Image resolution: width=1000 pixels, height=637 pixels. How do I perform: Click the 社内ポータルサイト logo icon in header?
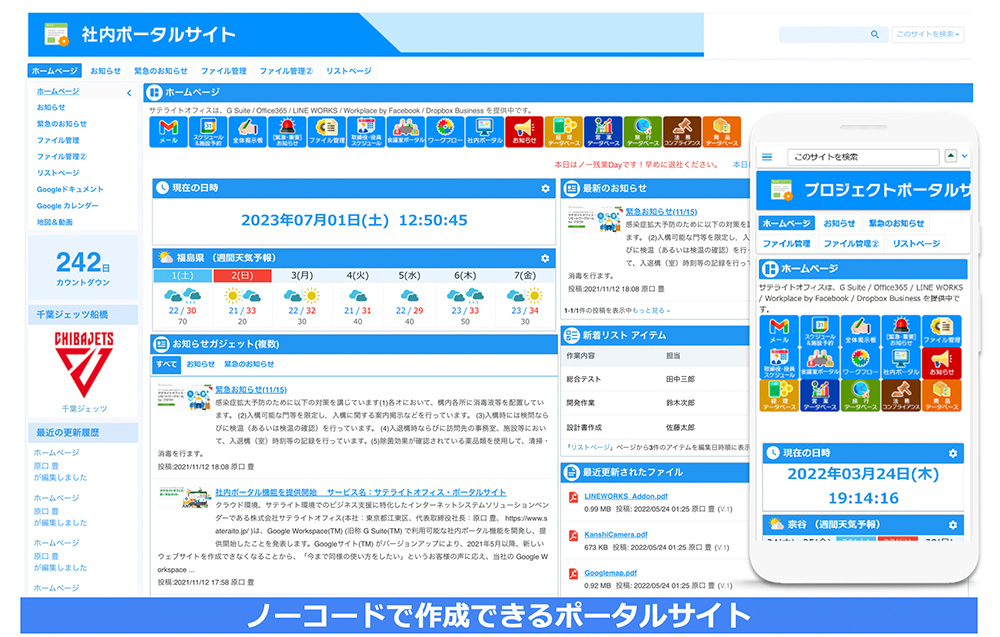coord(56,34)
